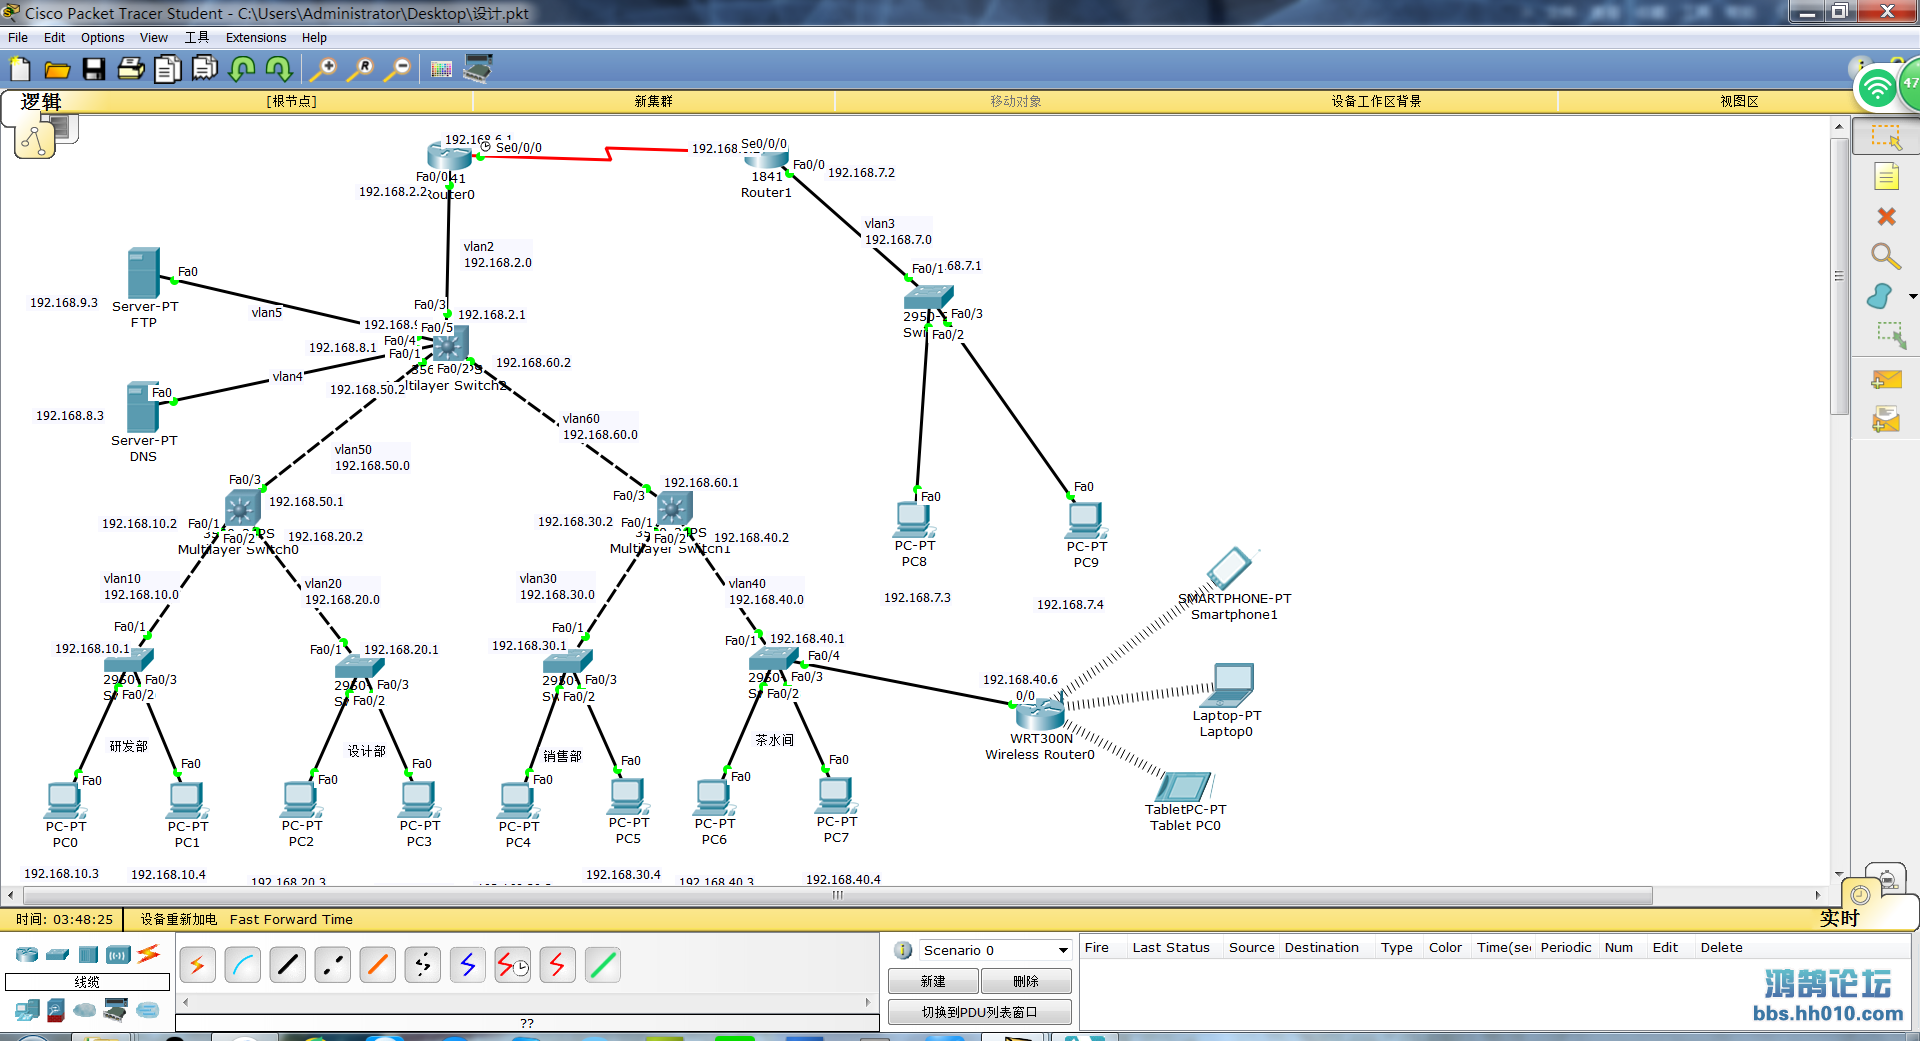Choose Copper Straight-Through cable
Screen dimensions: 1920x1041
(288, 965)
